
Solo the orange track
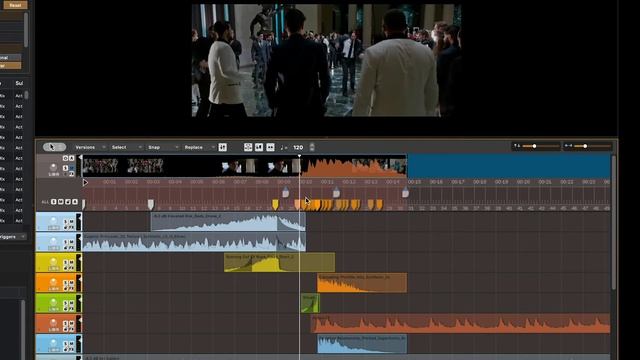(x=65, y=283)
